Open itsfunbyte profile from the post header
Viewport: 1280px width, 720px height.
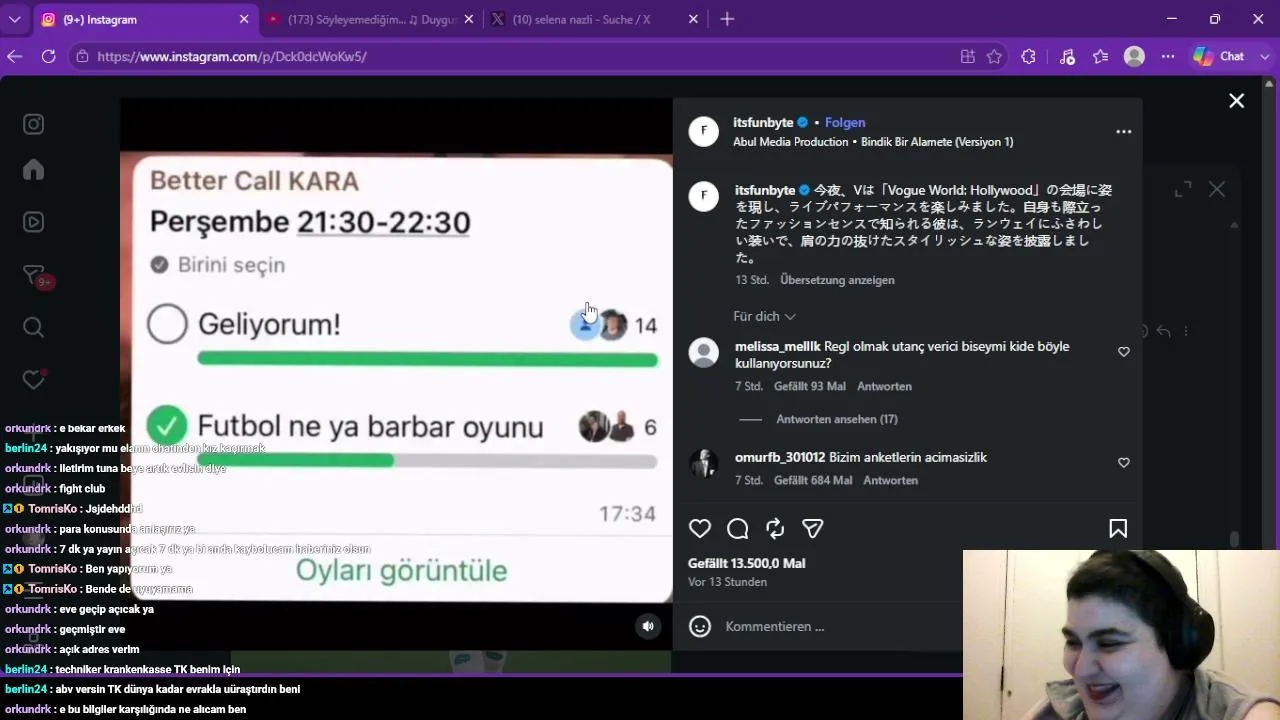coord(763,123)
